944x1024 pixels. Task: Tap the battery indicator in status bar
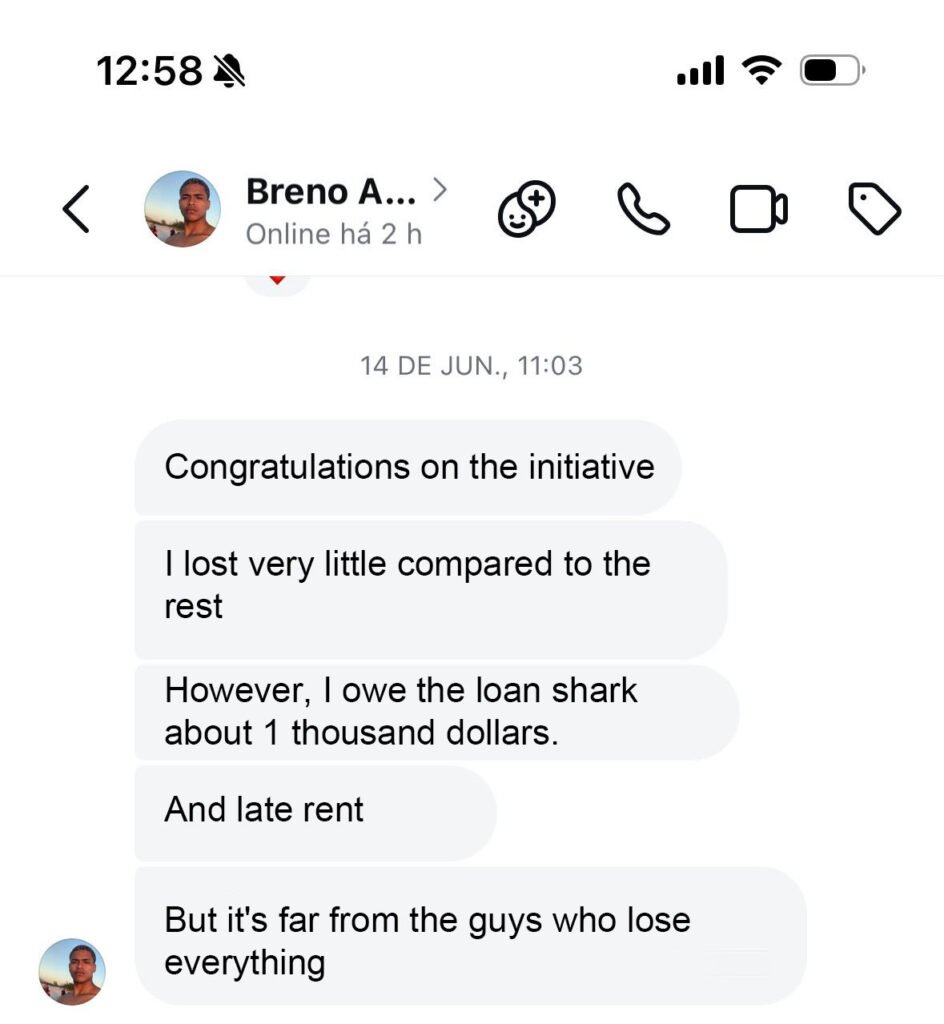point(830,70)
